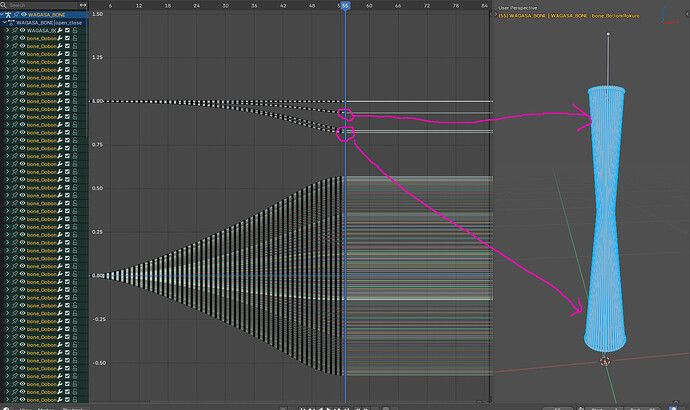Open the graph editor sidebar arrow
690x410 pixels.
click(490, 15)
